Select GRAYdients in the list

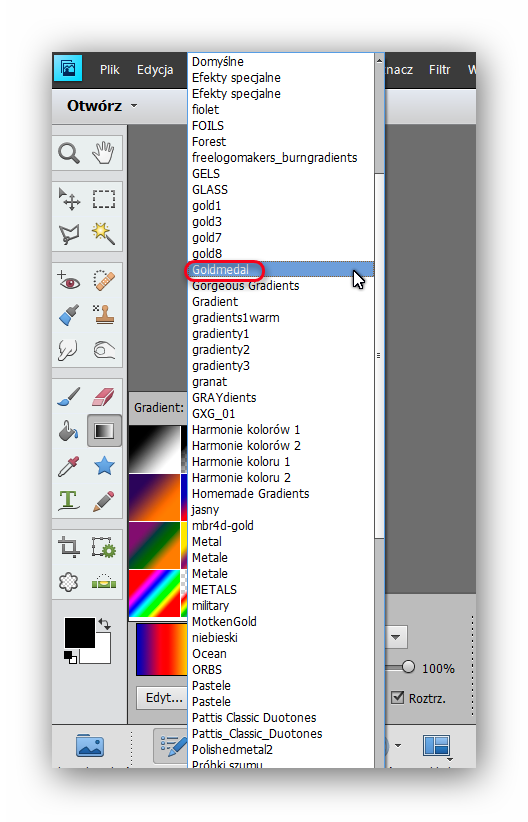click(281, 397)
